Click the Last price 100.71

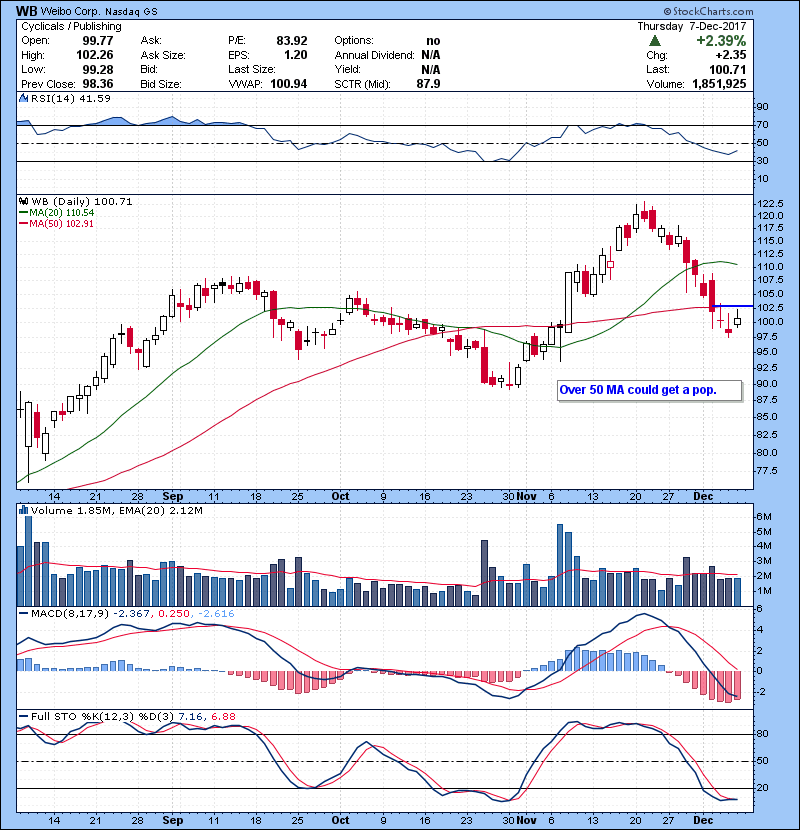pyautogui.click(x=727, y=69)
